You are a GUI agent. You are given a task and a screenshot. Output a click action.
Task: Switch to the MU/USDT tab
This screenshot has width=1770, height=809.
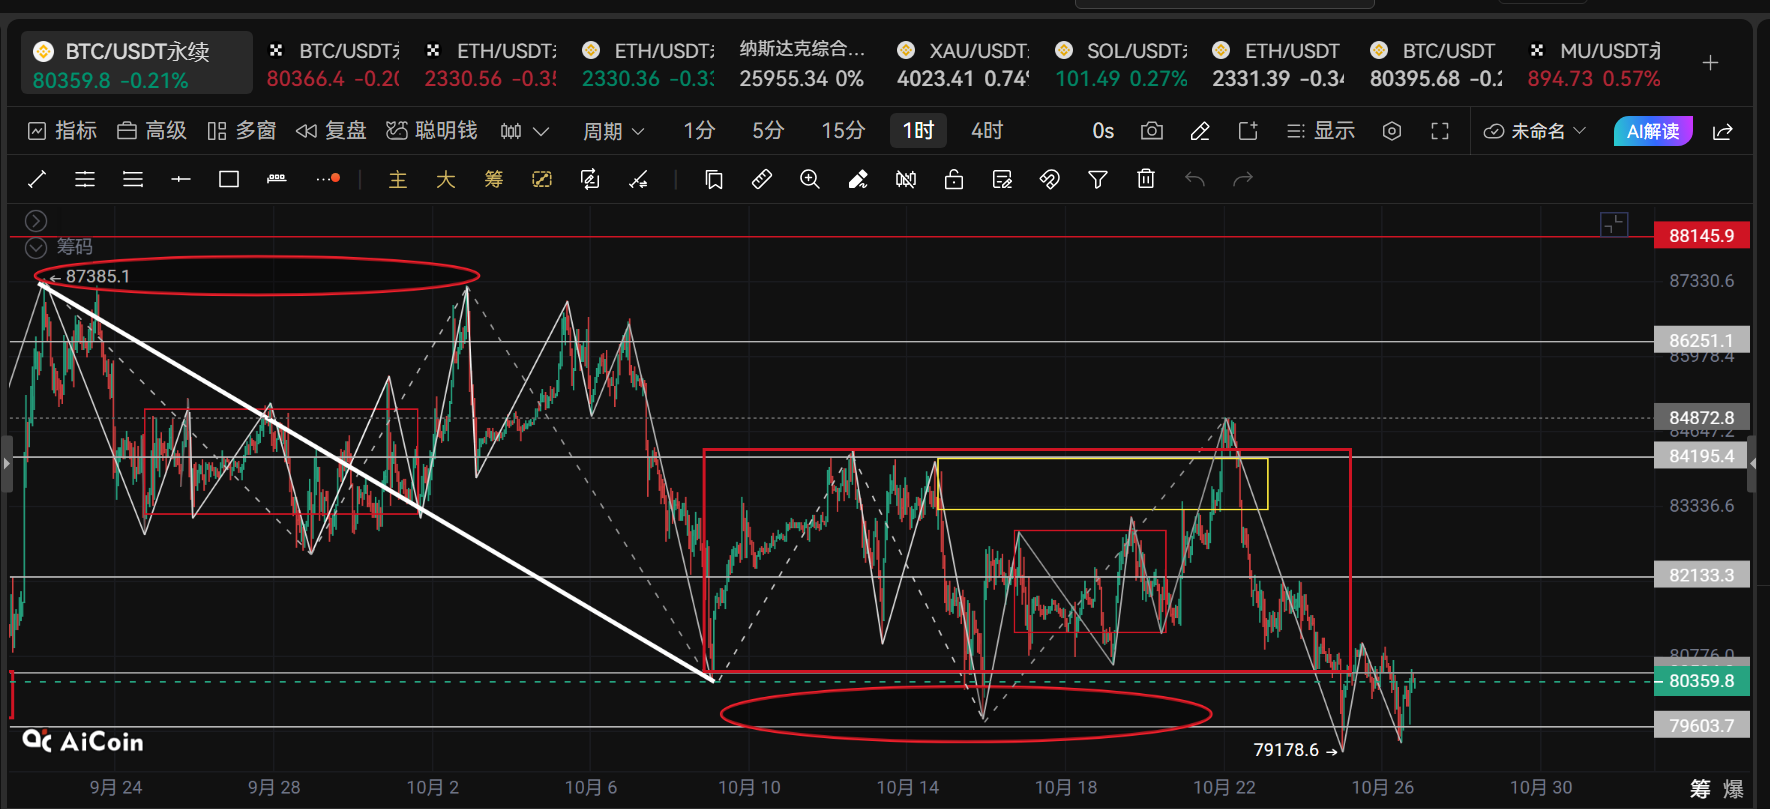coord(1595,64)
